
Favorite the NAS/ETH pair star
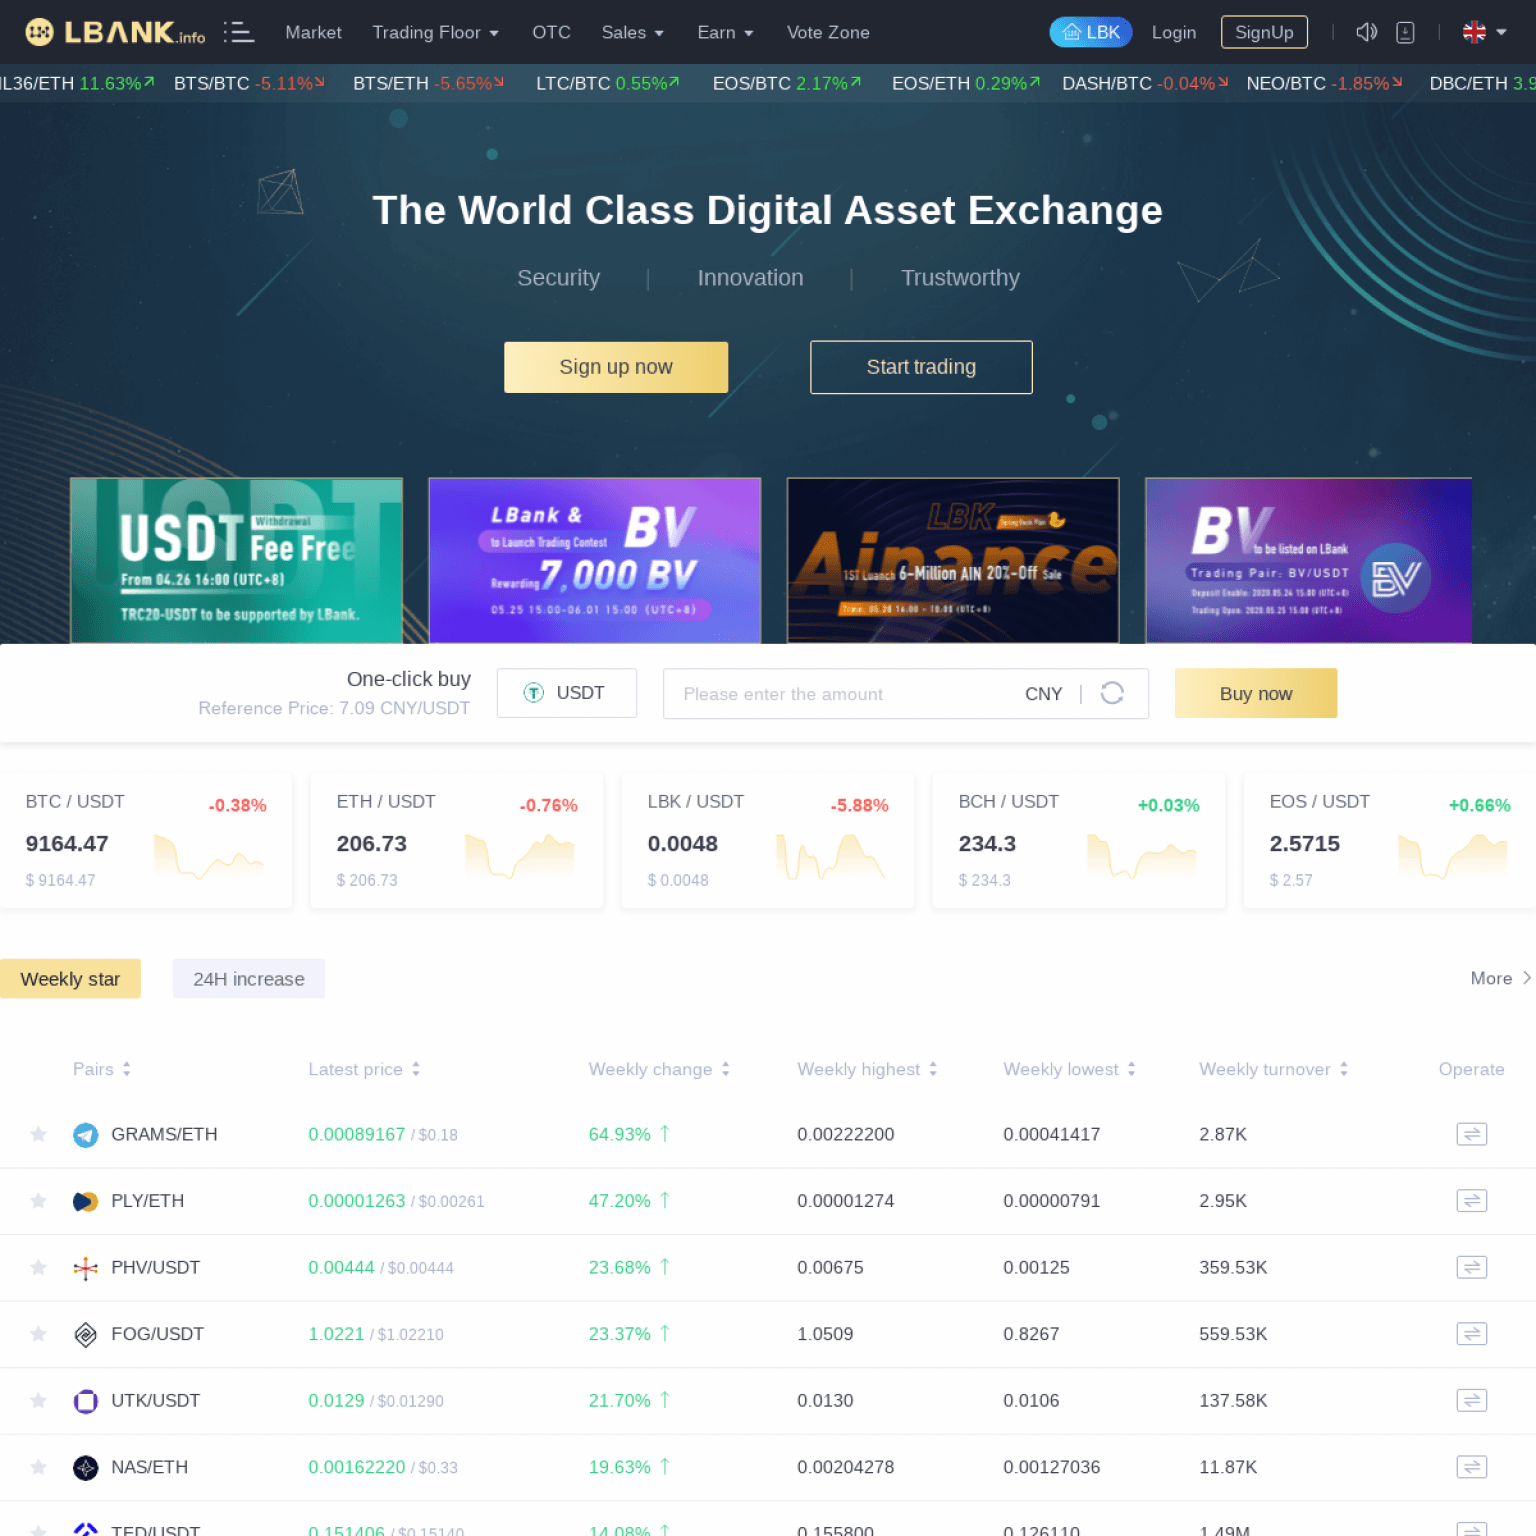(38, 1467)
